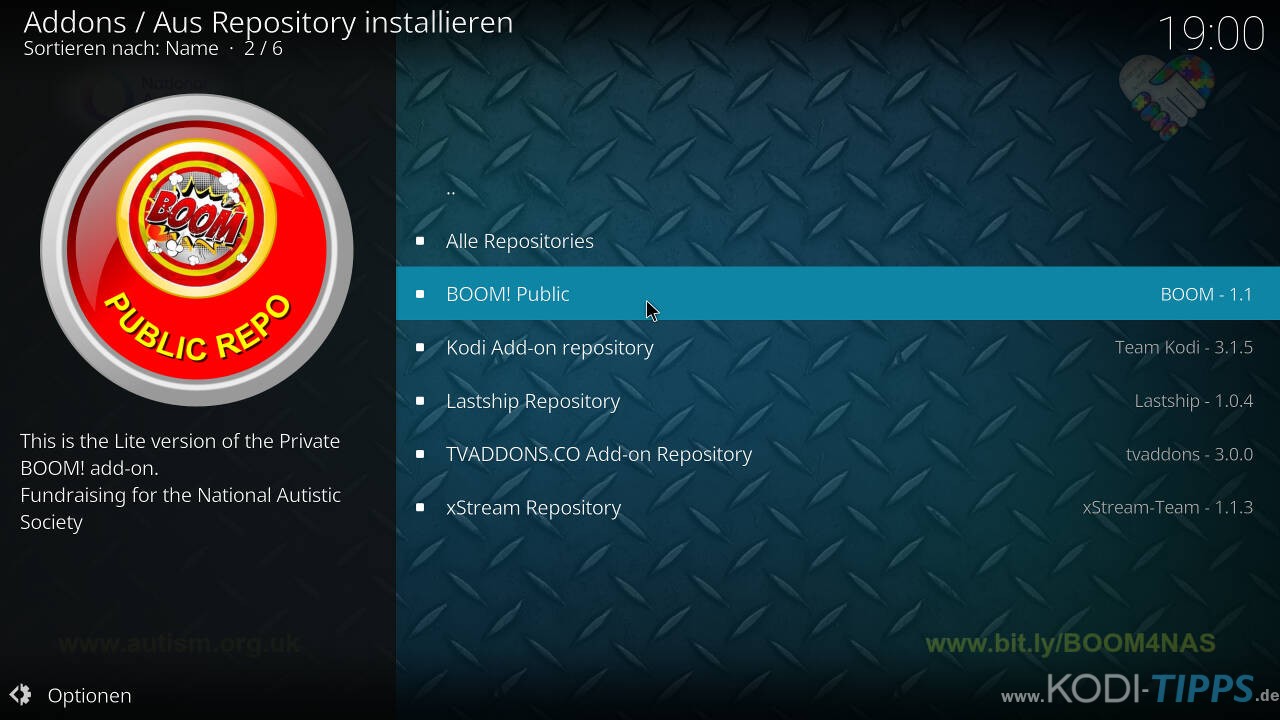Select the BOOM! Public repository
Image resolution: width=1280 pixels, height=720 pixels.
pos(838,293)
